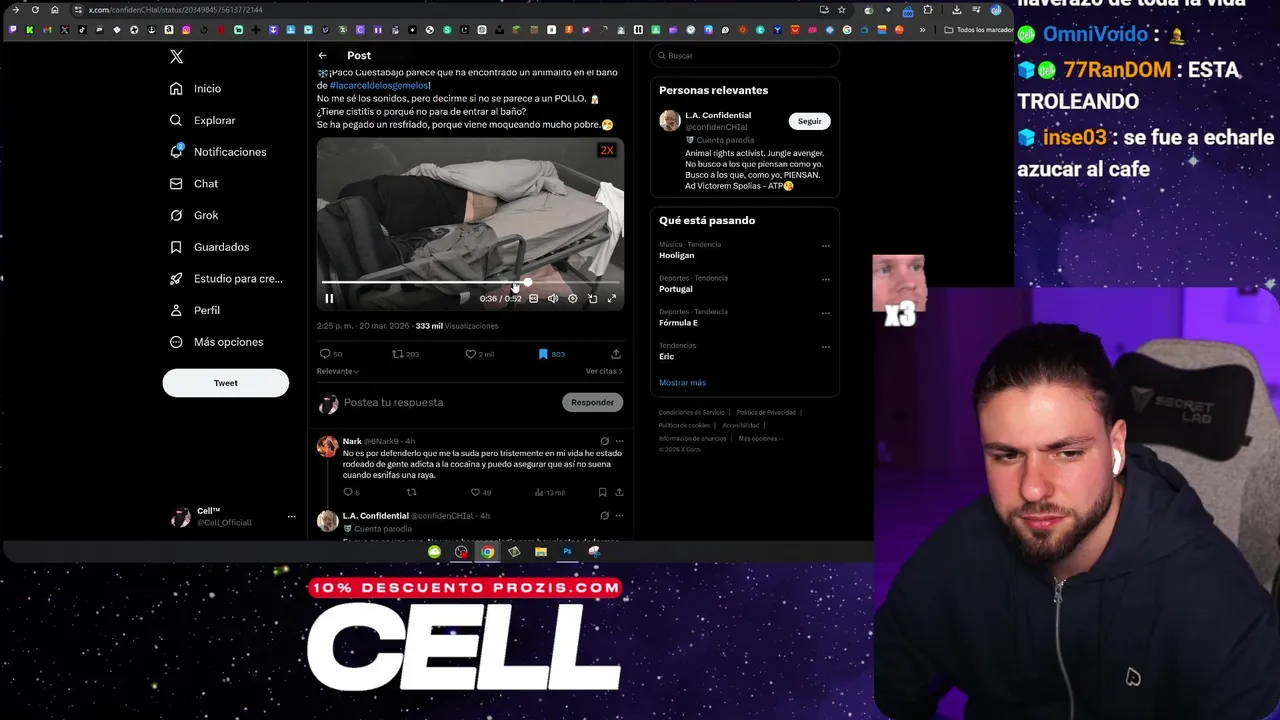The height and width of the screenshot is (720, 1280).
Task: Repost the post with 203 reposts
Action: [405, 354]
